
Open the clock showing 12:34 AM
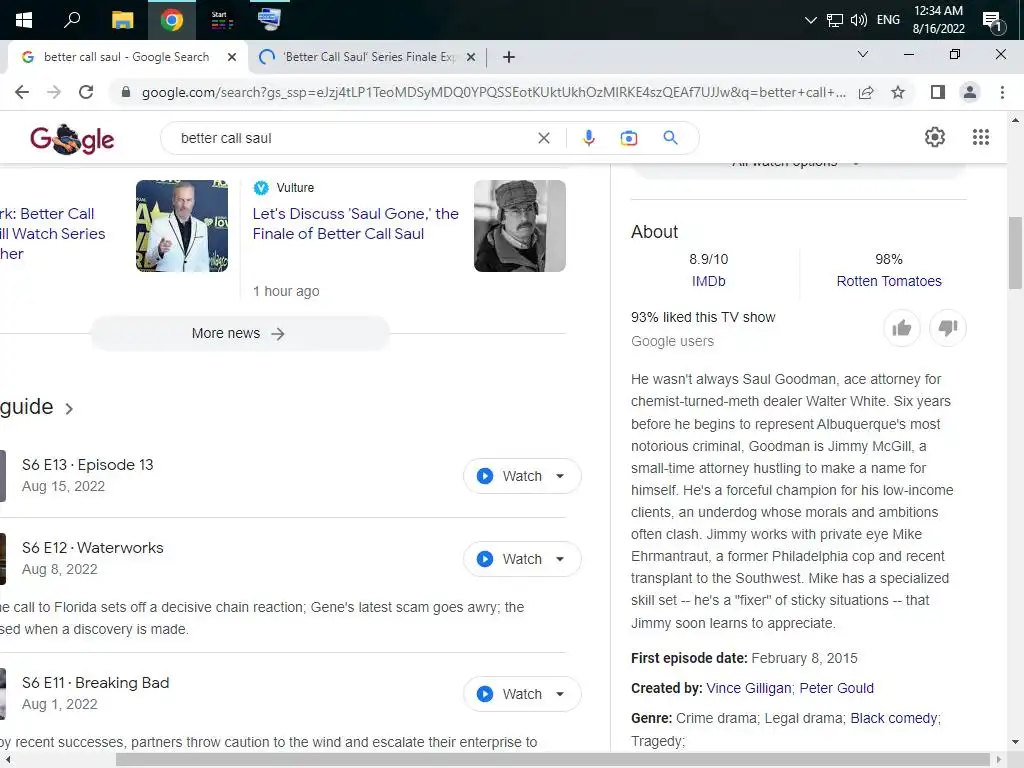pos(938,20)
